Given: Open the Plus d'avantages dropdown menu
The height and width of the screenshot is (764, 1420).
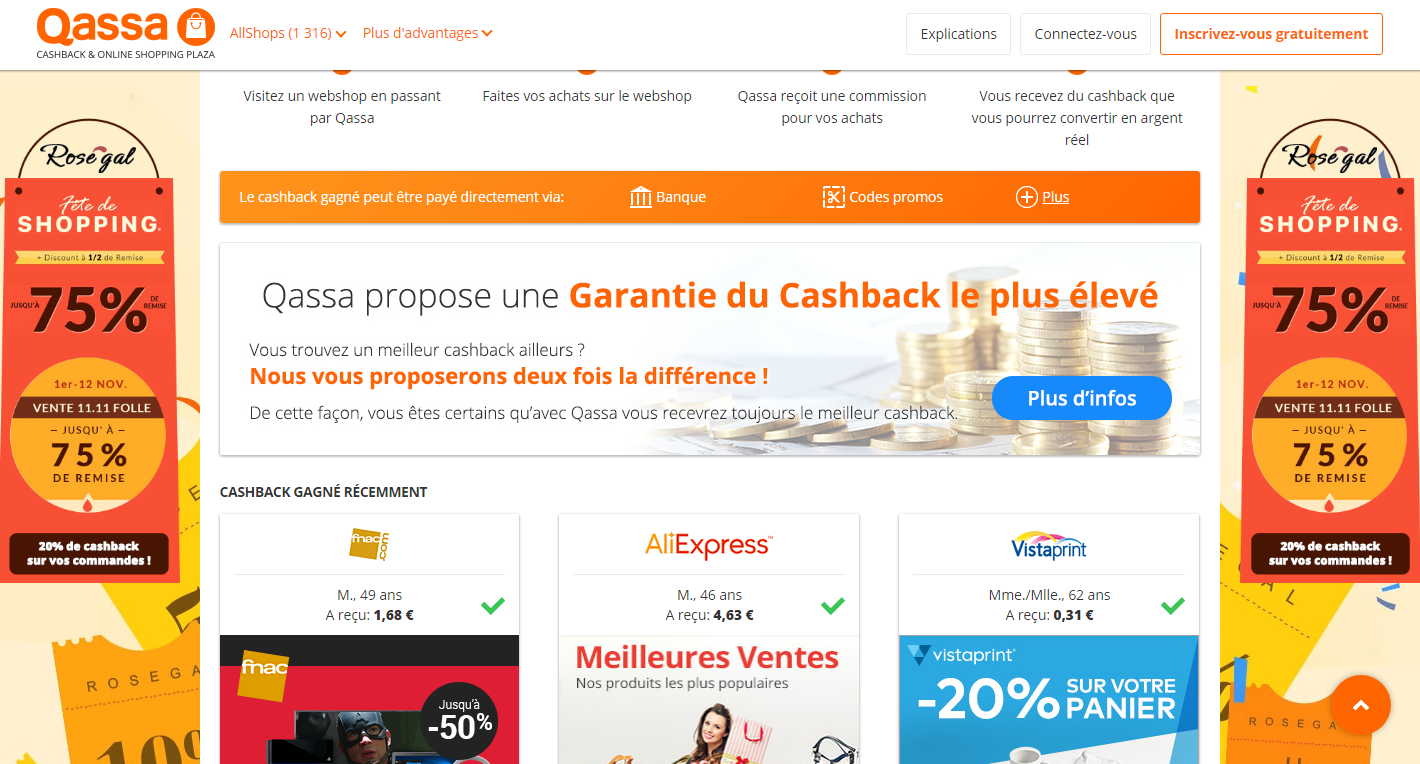Looking at the screenshot, I should [428, 33].
